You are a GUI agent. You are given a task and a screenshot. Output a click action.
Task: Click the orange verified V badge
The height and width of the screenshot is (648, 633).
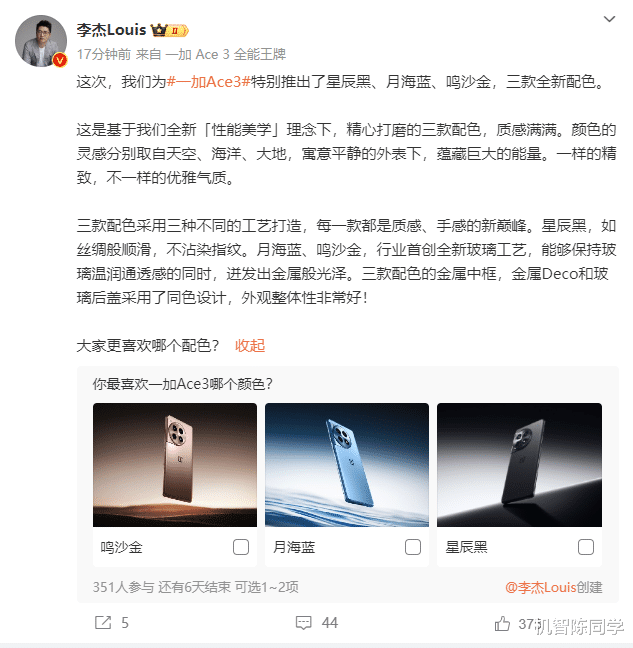[60, 60]
